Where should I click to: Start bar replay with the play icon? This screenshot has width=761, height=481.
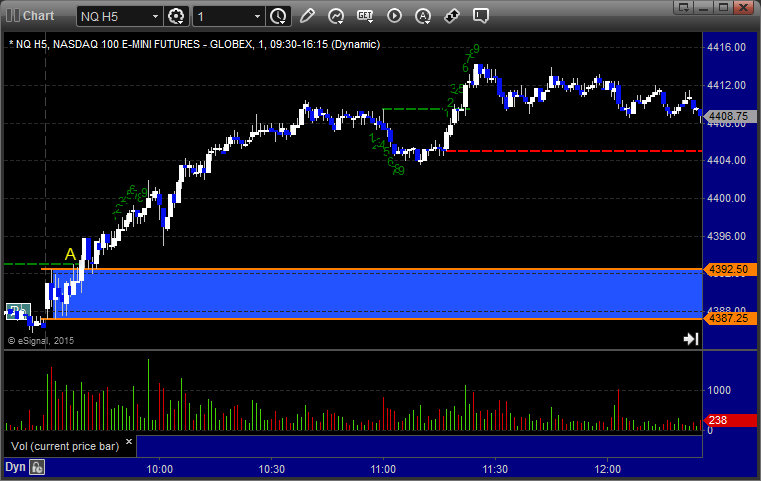pyautogui.click(x=394, y=16)
